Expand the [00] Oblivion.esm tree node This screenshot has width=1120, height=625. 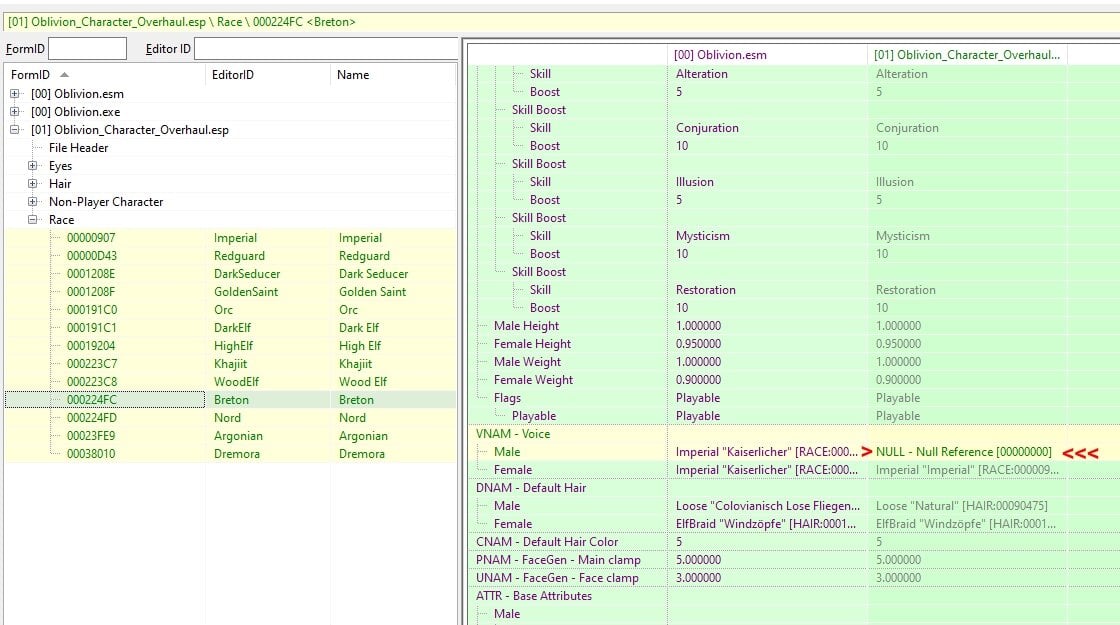coord(14,94)
